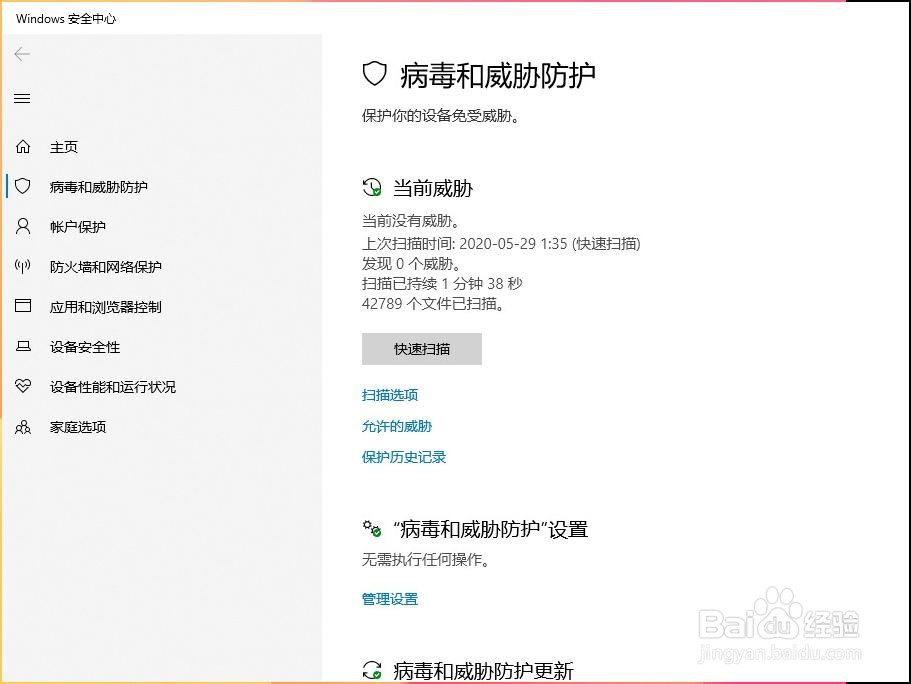Open 设备安全性 section

[85, 347]
